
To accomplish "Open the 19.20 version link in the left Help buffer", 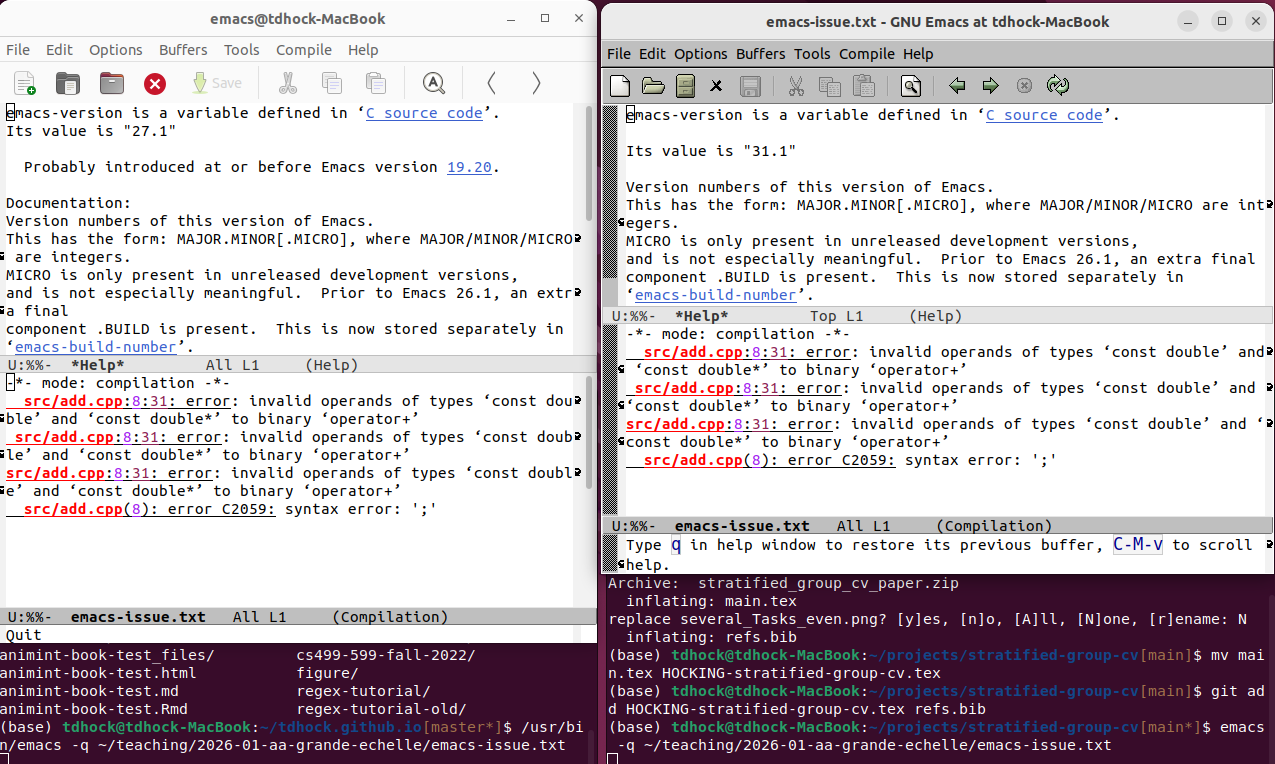I will point(469,167).
